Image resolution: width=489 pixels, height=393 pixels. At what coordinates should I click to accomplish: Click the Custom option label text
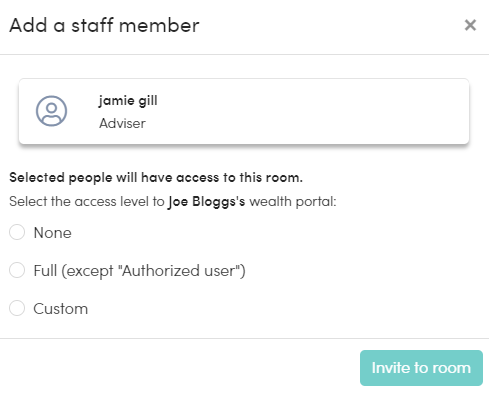pyautogui.click(x=61, y=309)
